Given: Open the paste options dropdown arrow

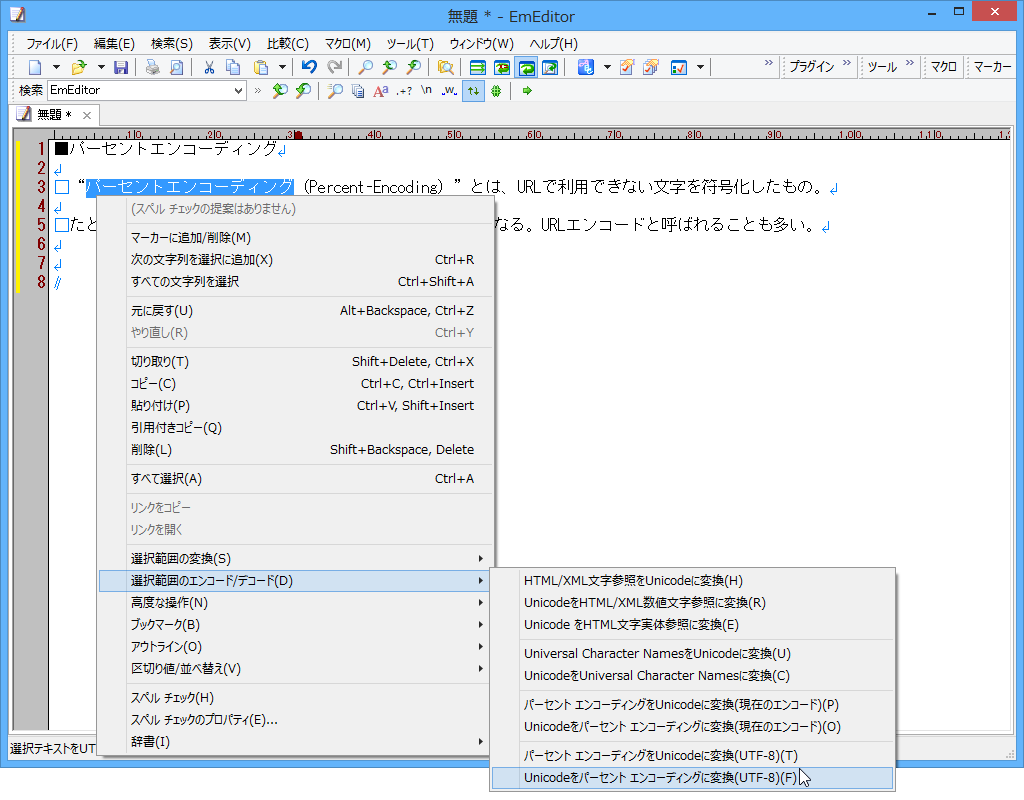Looking at the screenshot, I should click(281, 67).
